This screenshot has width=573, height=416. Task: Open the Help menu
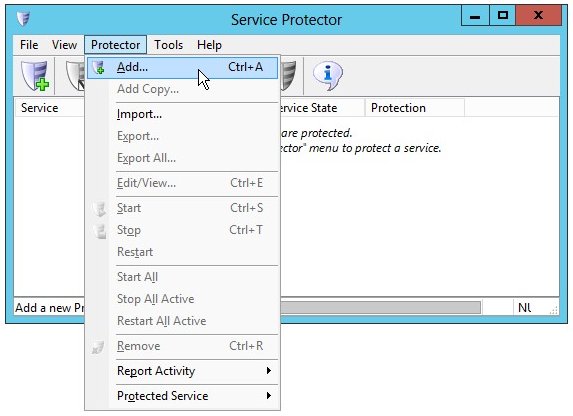tap(209, 45)
